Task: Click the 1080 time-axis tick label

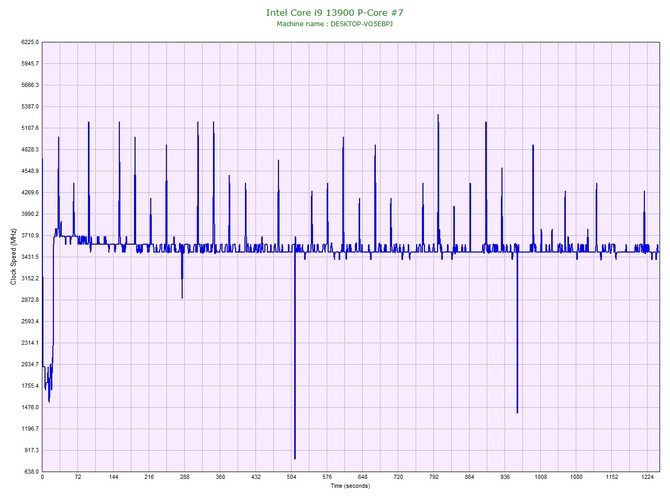Action: (x=576, y=477)
